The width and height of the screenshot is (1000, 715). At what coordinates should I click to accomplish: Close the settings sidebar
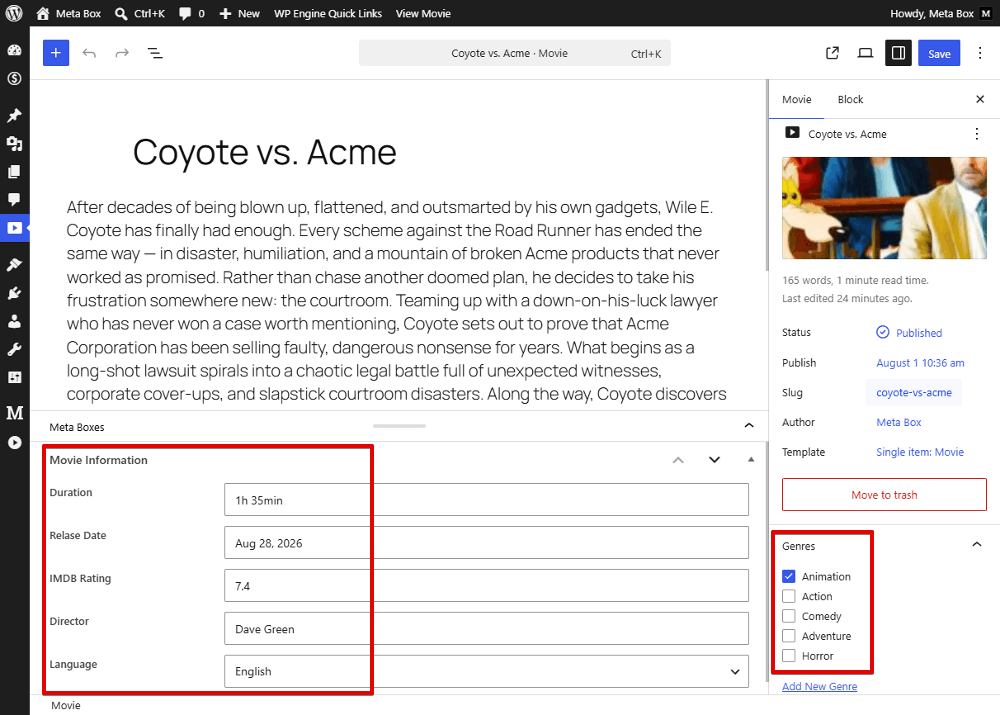pyautogui.click(x=980, y=100)
